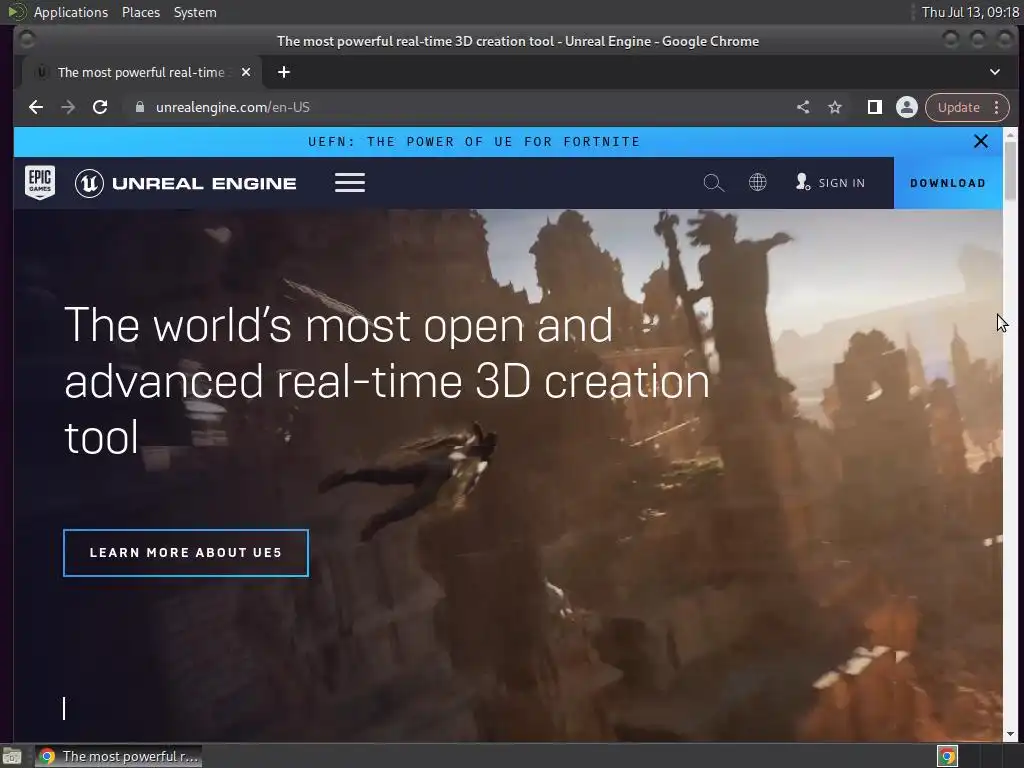The image size is (1024, 768).
Task: Click the show desktop taskbar icon
Action: point(12,757)
